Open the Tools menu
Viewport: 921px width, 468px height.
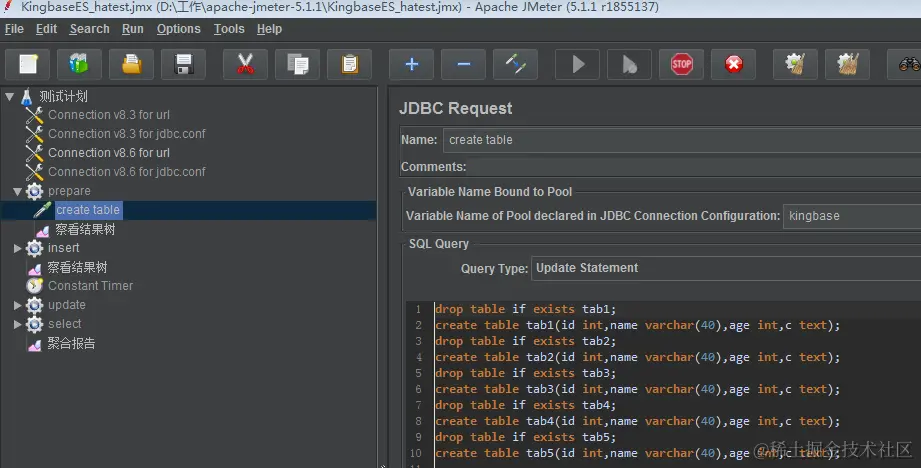(229, 29)
